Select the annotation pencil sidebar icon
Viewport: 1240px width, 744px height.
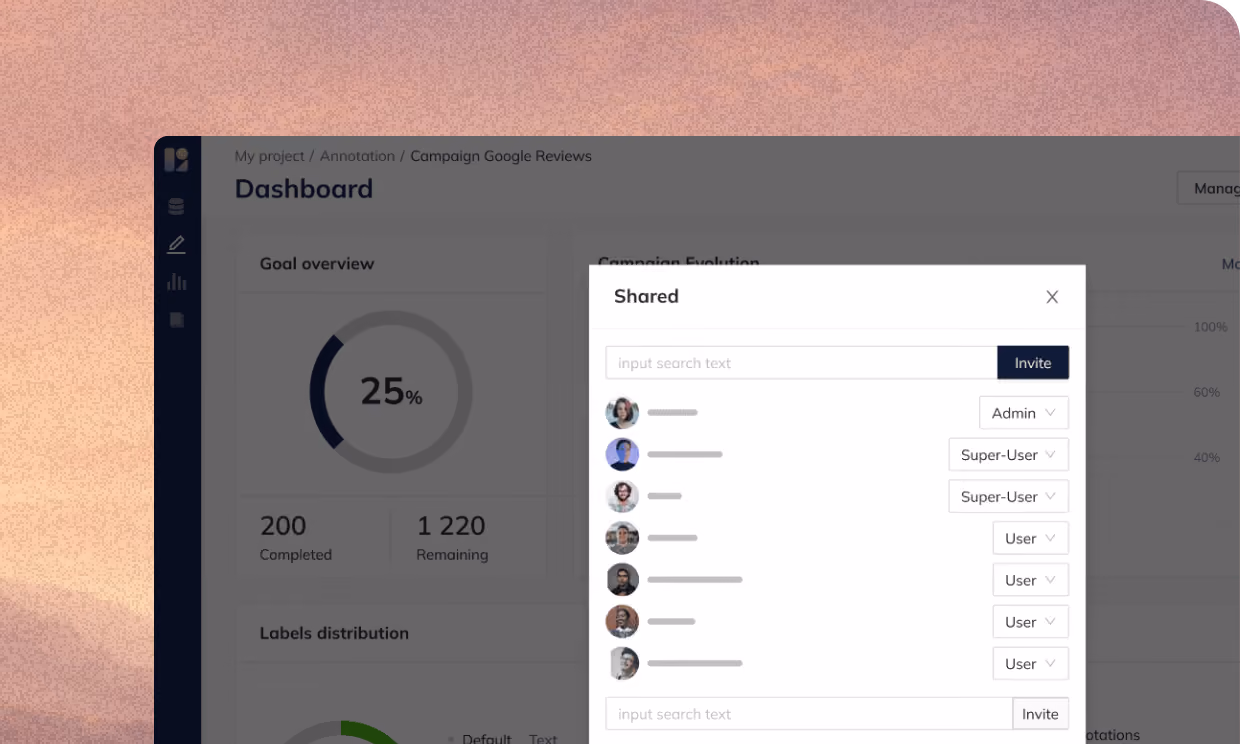tap(177, 244)
